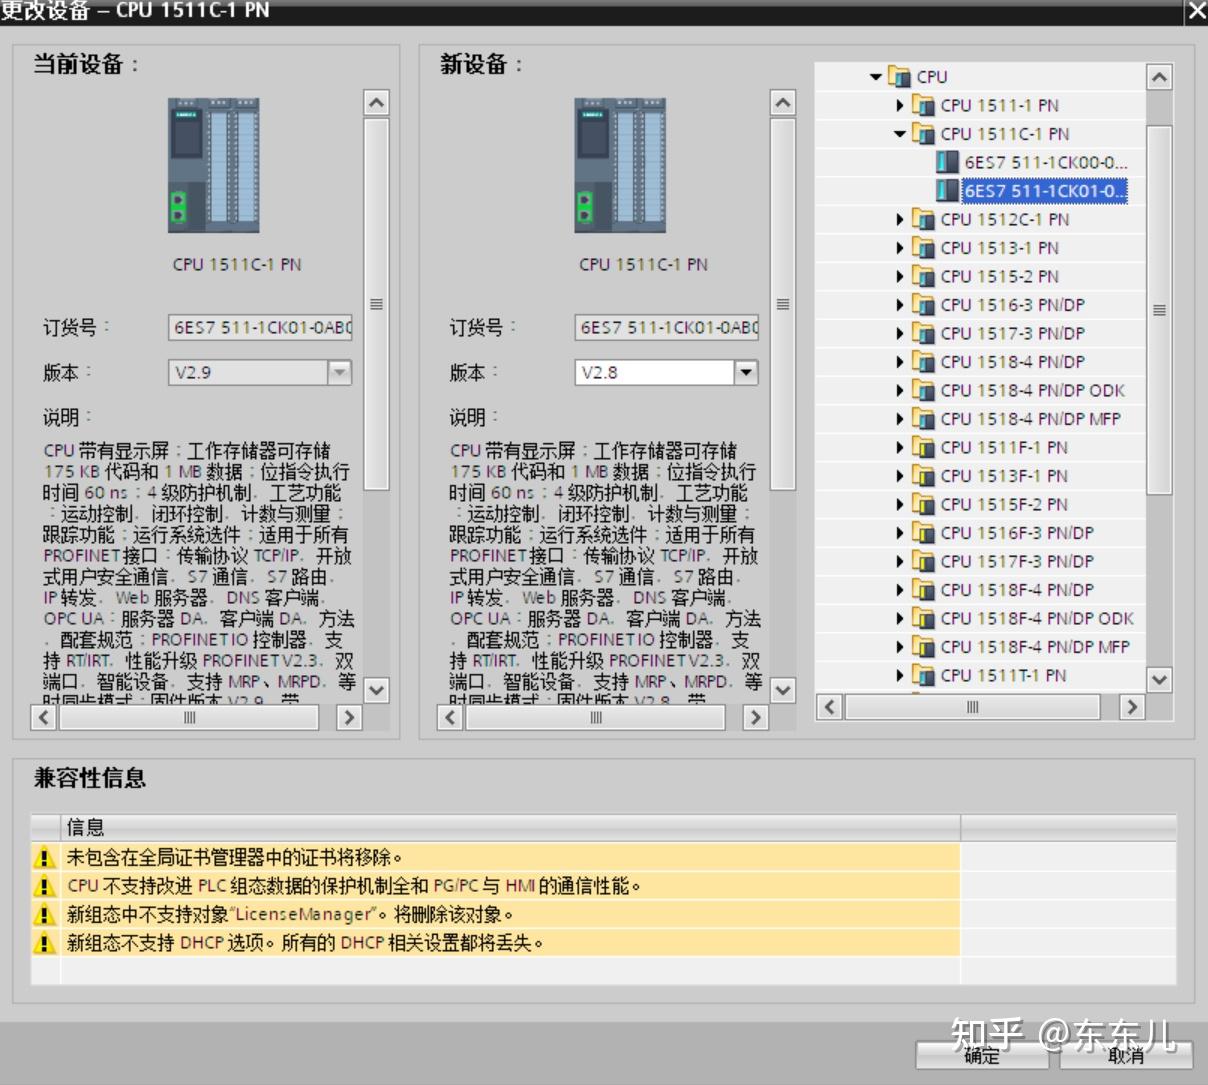This screenshot has width=1208, height=1085.
Task: Click scroll down arrow in new device pane
Action: 783,690
